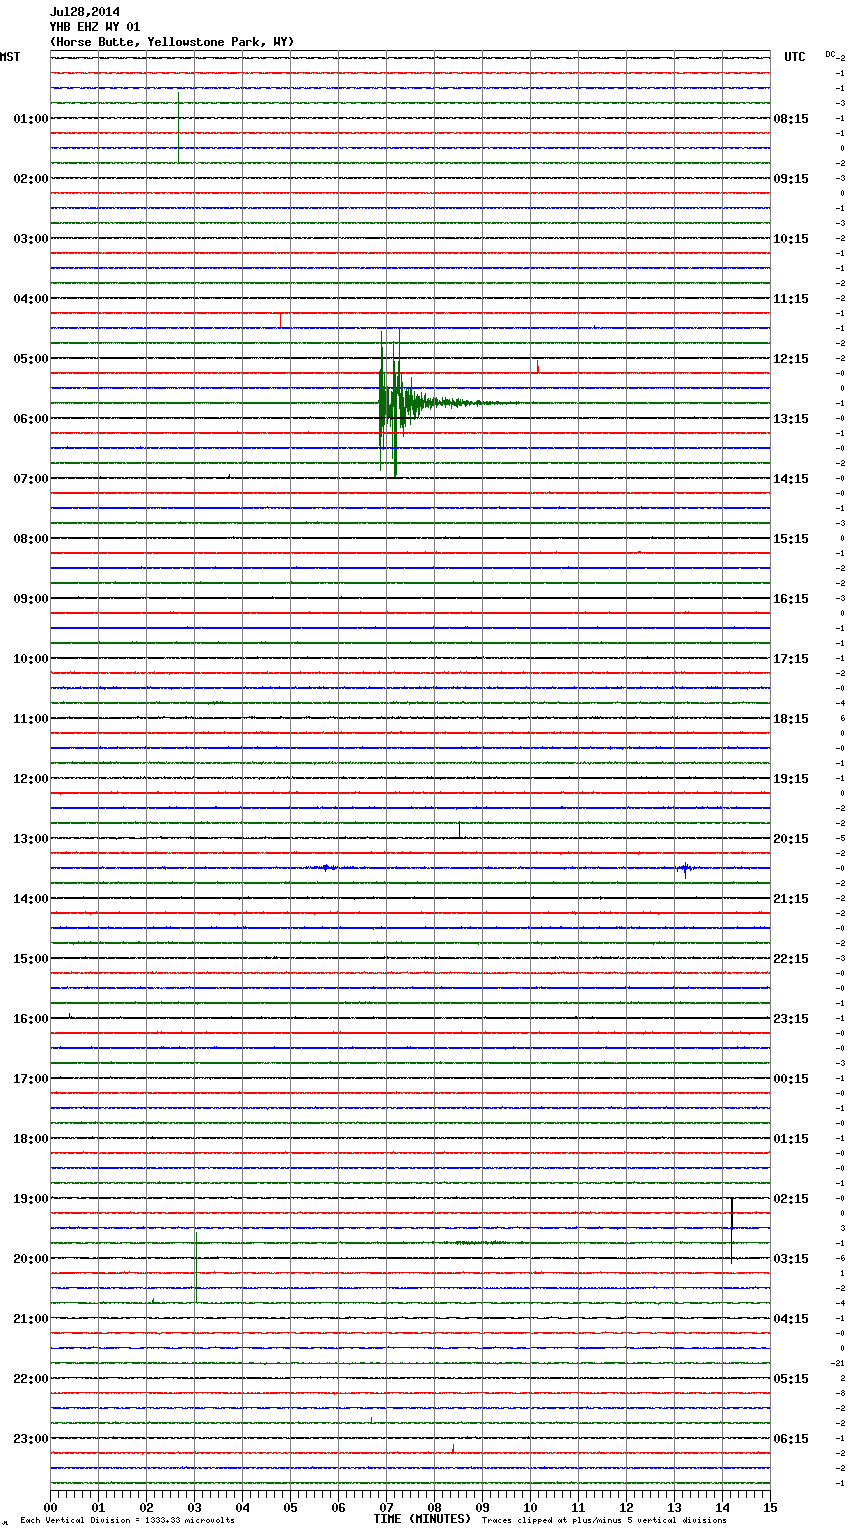The width and height of the screenshot is (850, 1534).
Task: Select the 04:00 MST time label
Action: click(31, 299)
